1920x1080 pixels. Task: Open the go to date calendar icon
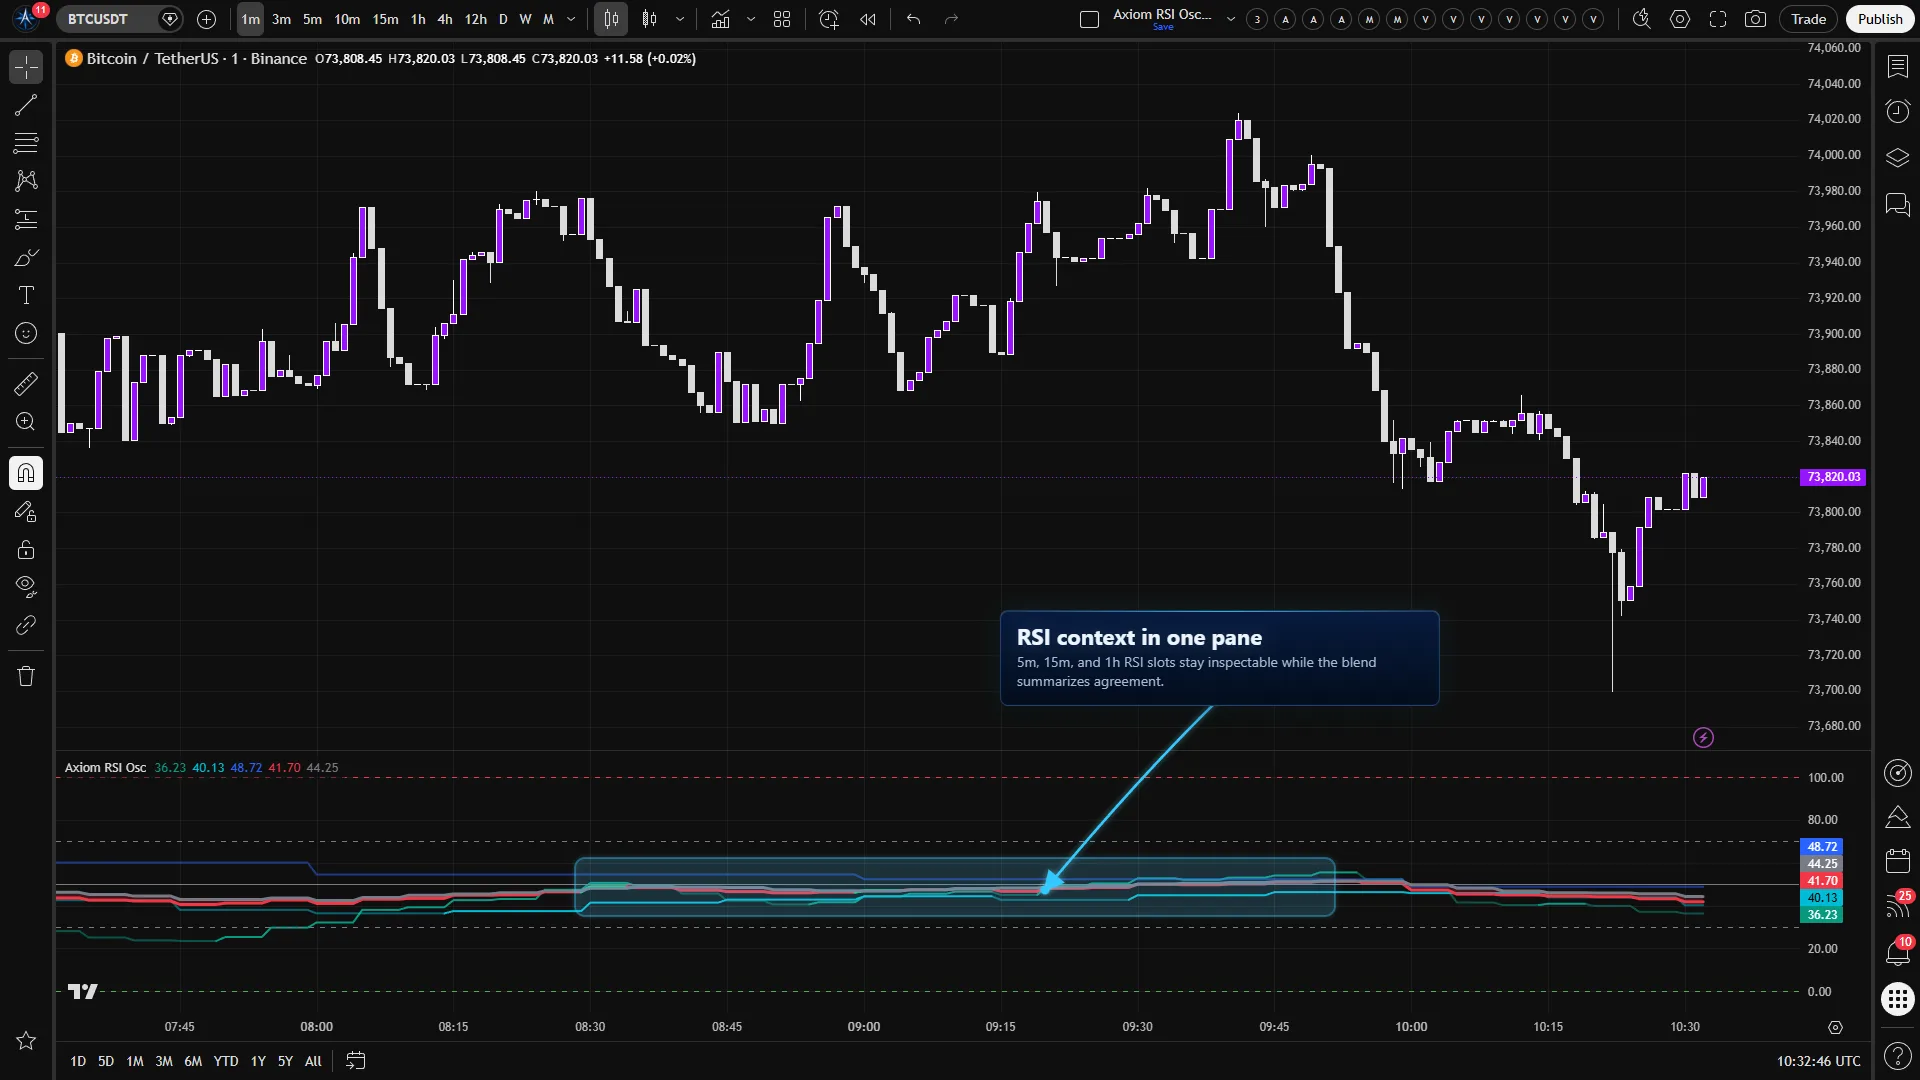click(355, 1061)
